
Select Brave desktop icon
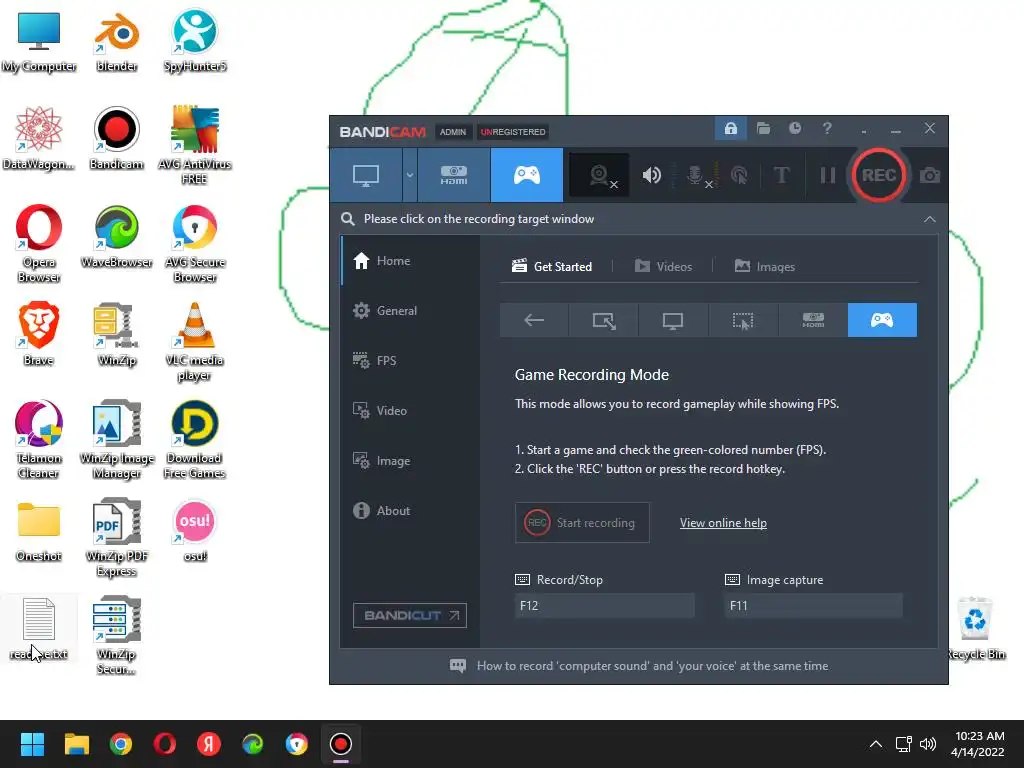(39, 334)
